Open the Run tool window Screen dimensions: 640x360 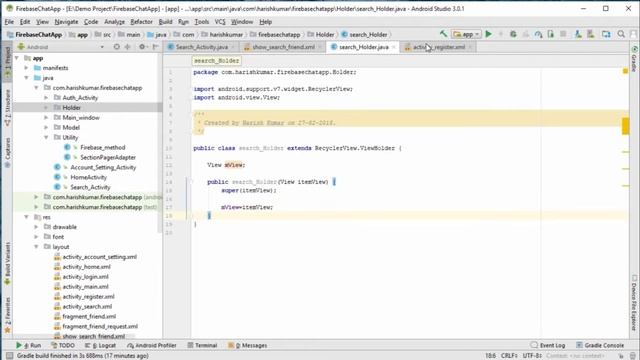pyautogui.click(x=29, y=345)
